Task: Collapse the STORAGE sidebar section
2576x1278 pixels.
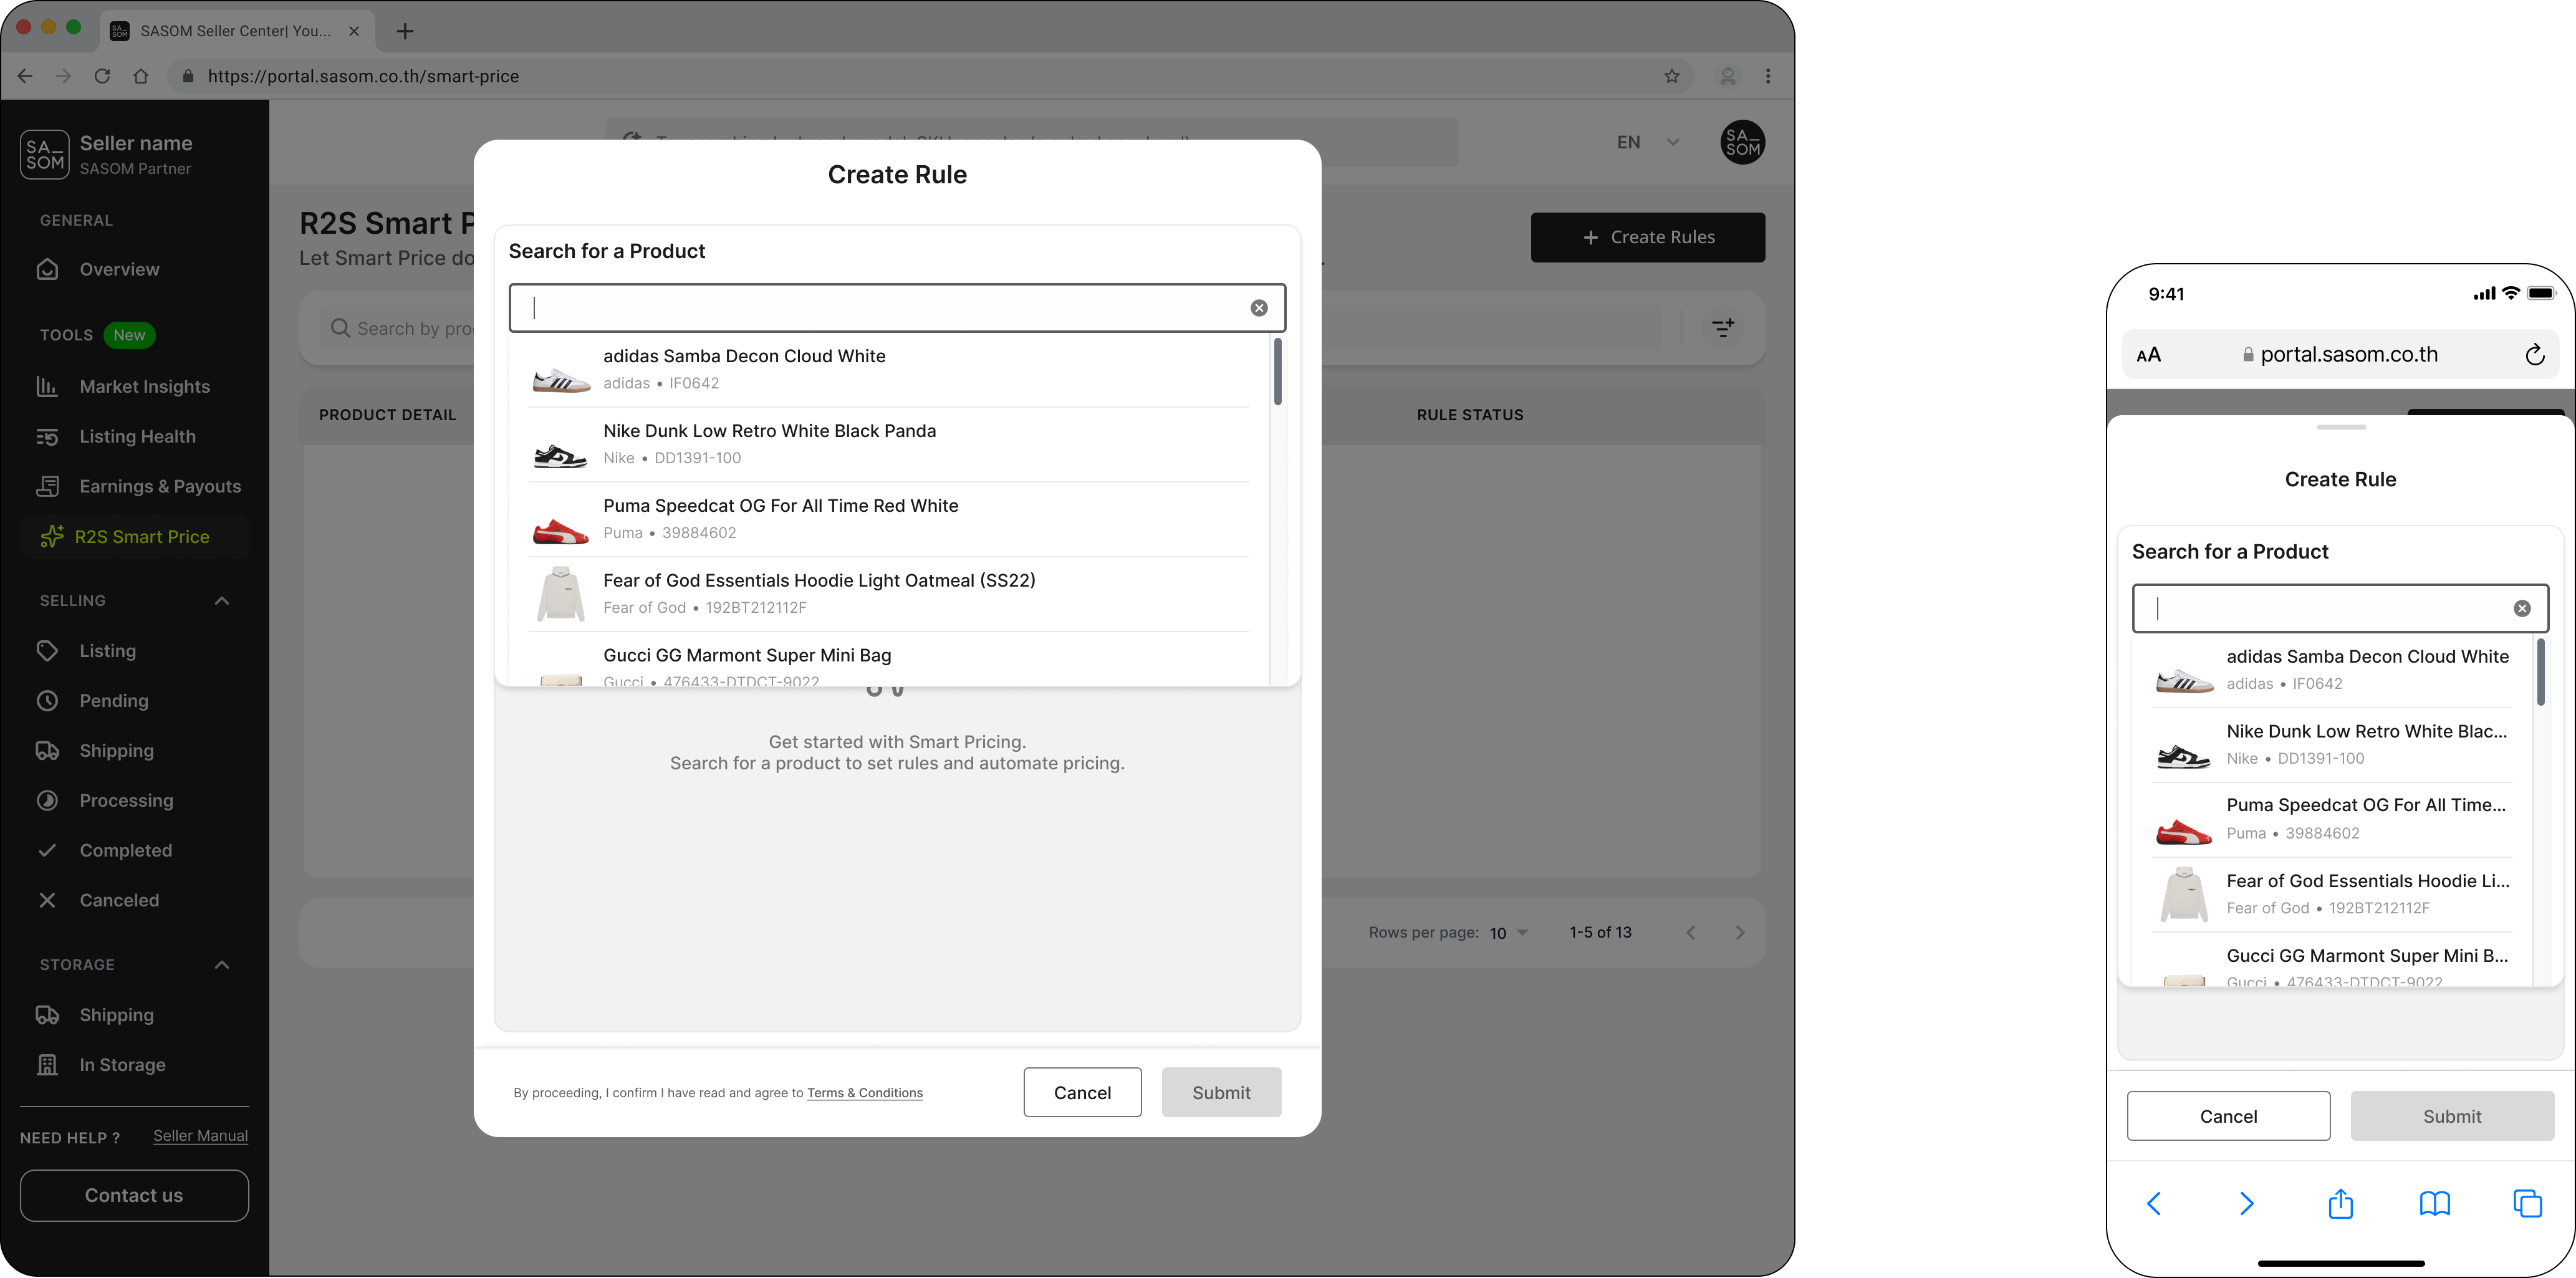Action: coord(222,965)
